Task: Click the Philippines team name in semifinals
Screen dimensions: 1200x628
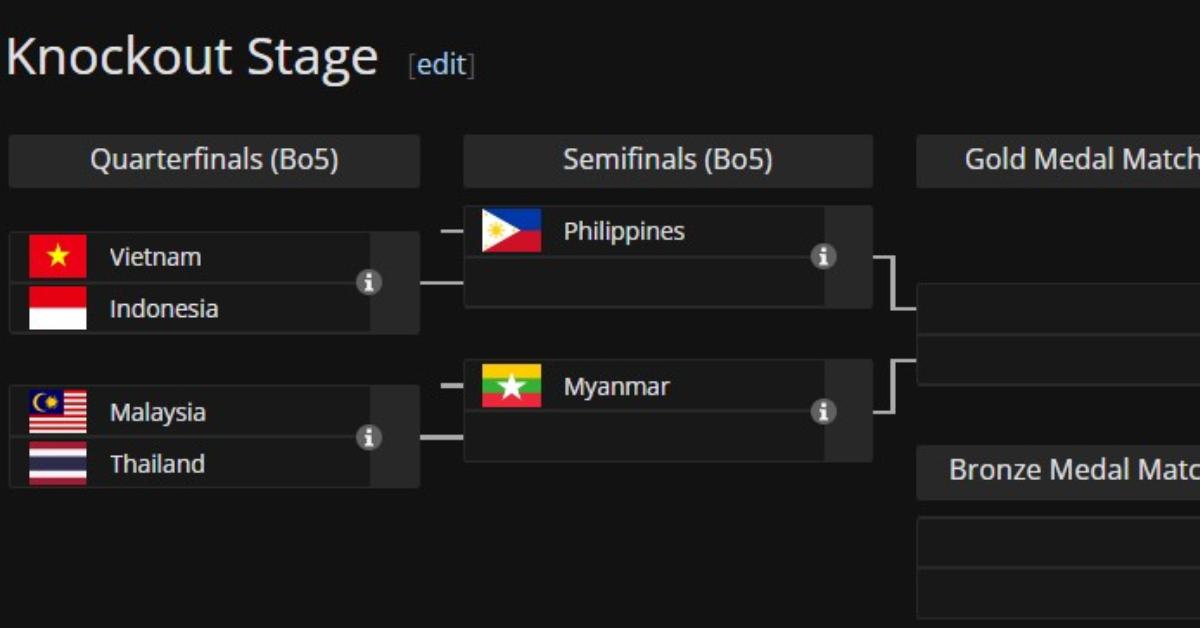Action: click(624, 231)
